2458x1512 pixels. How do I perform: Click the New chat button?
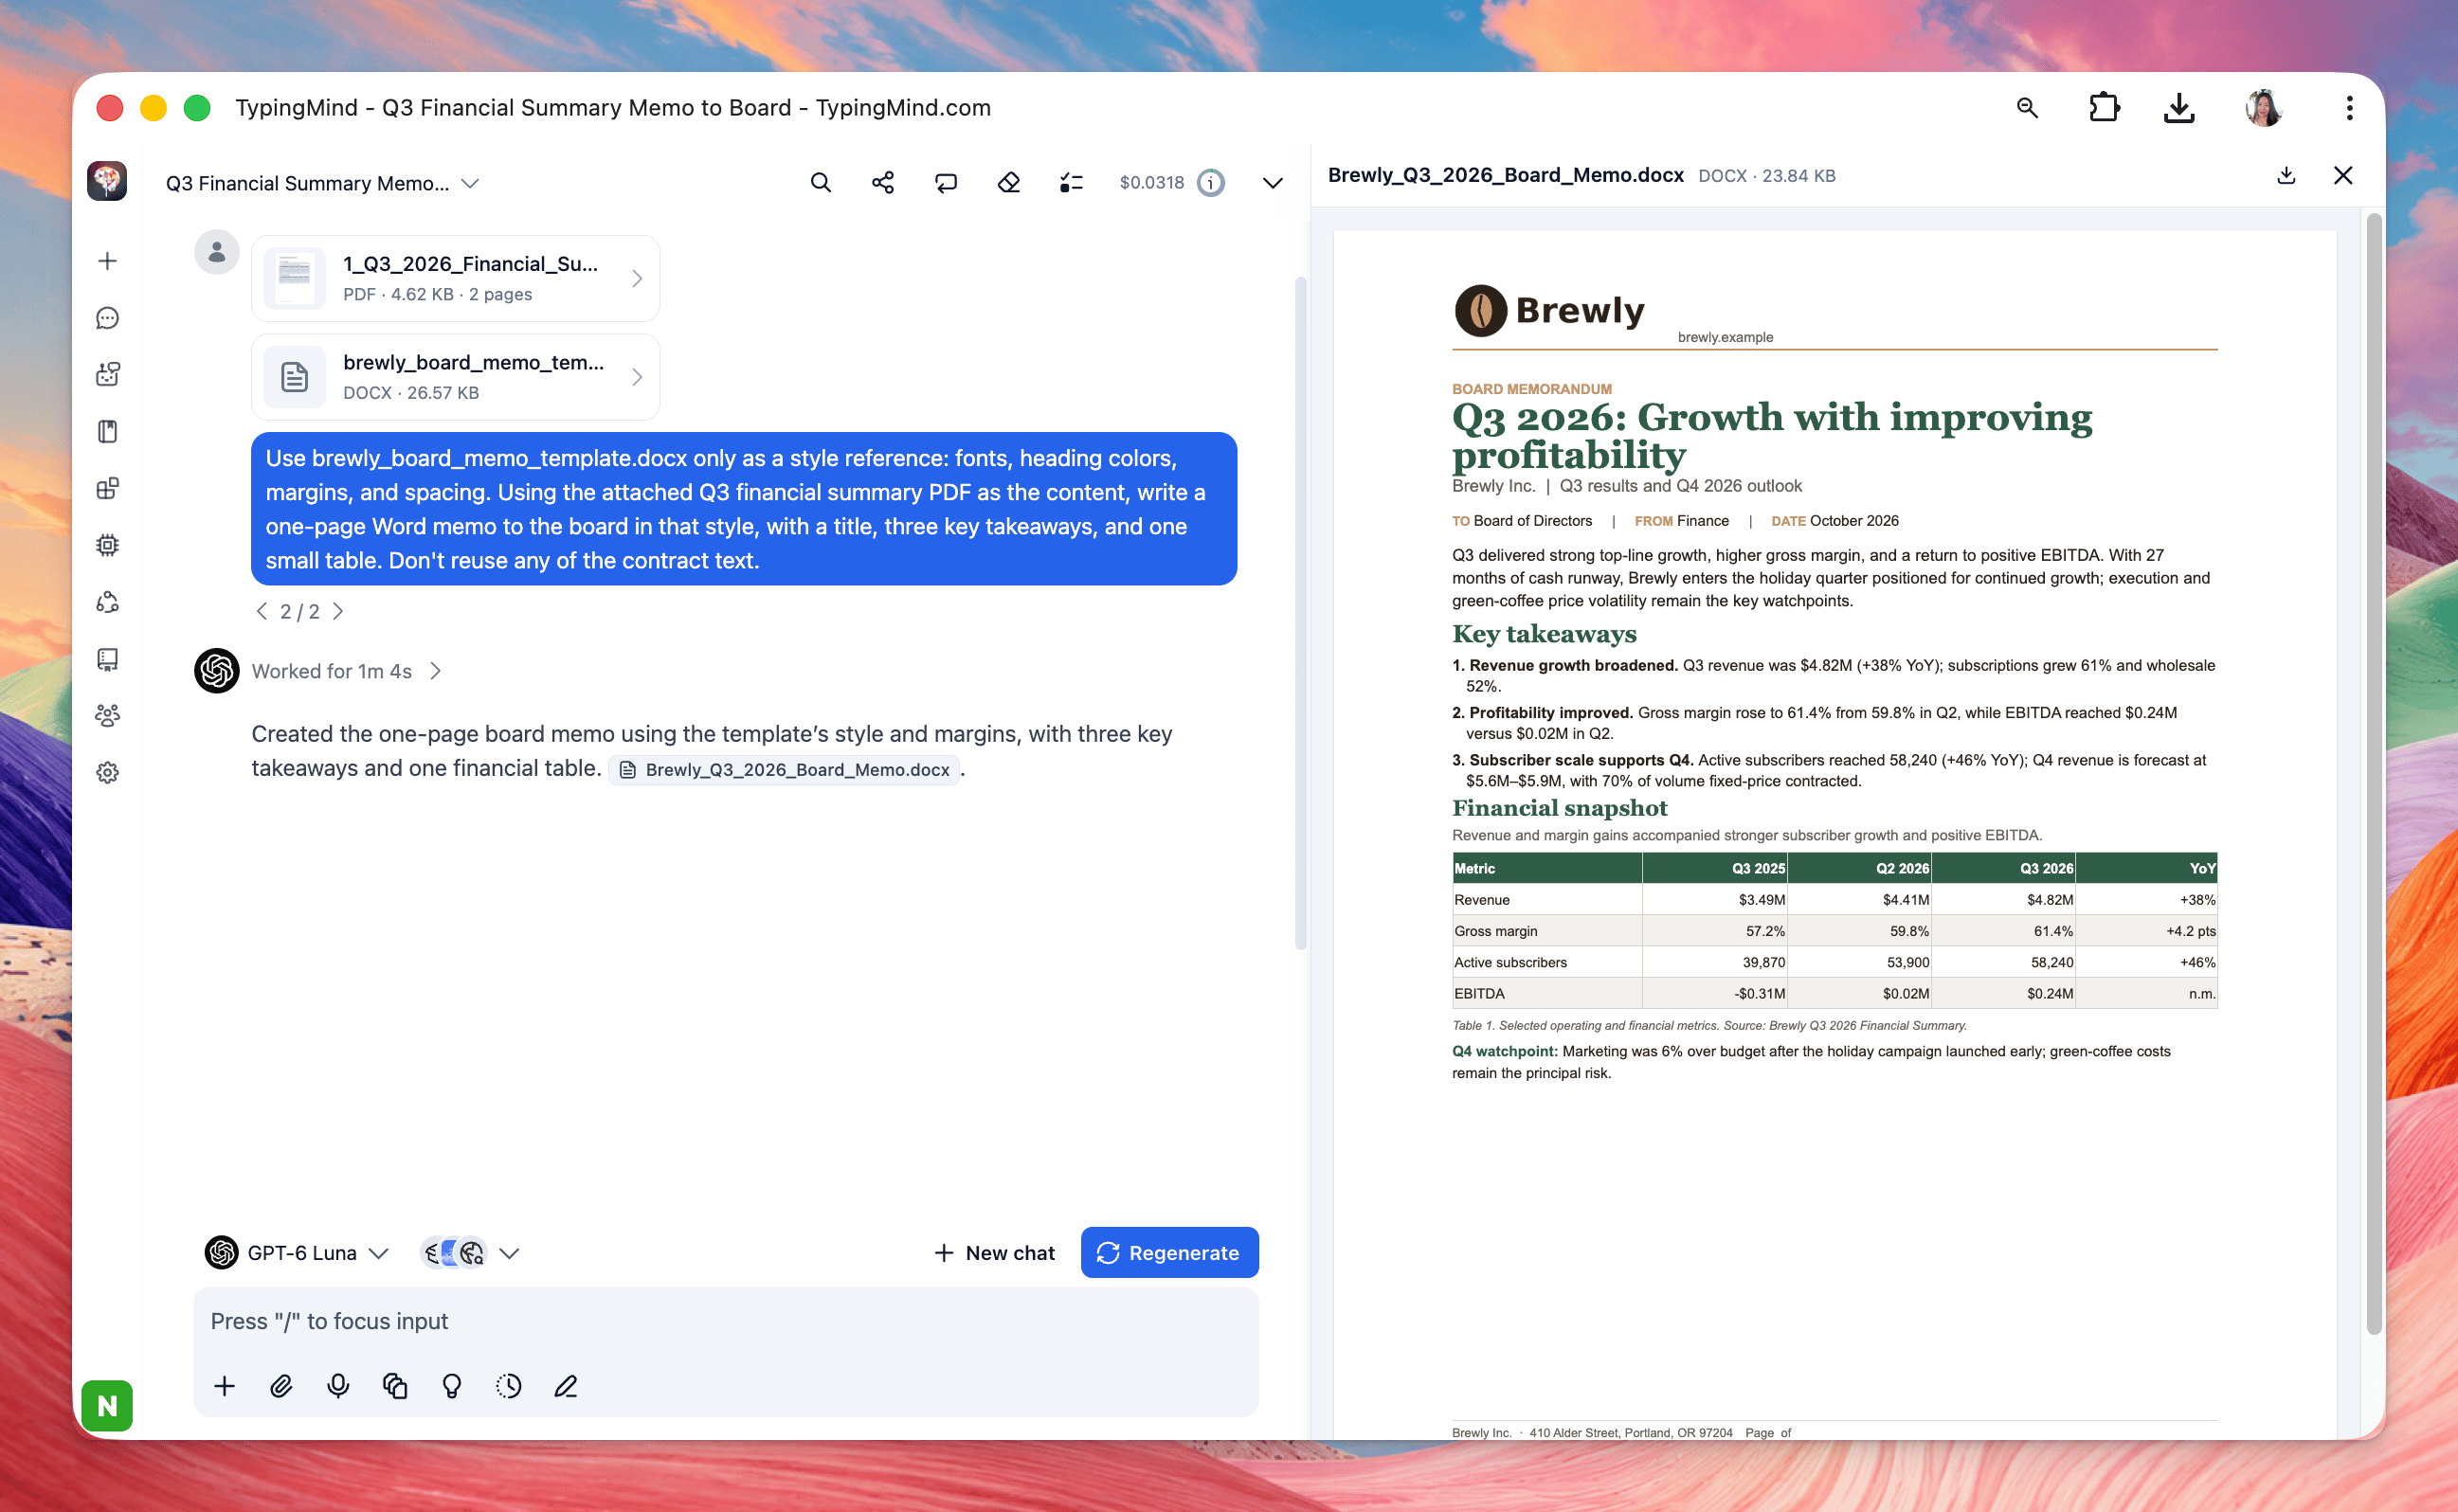[x=994, y=1252]
